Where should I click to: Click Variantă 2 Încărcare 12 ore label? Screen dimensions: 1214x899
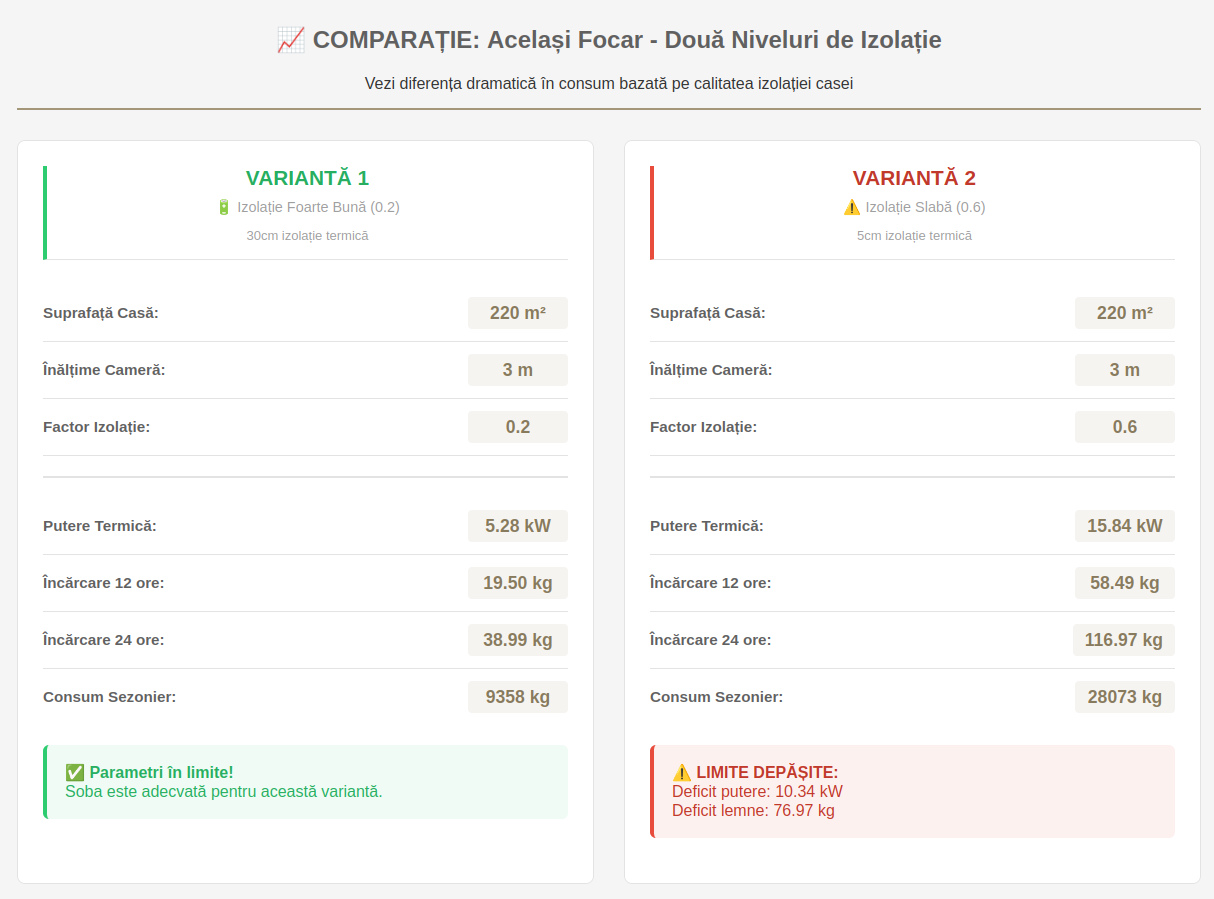(710, 583)
